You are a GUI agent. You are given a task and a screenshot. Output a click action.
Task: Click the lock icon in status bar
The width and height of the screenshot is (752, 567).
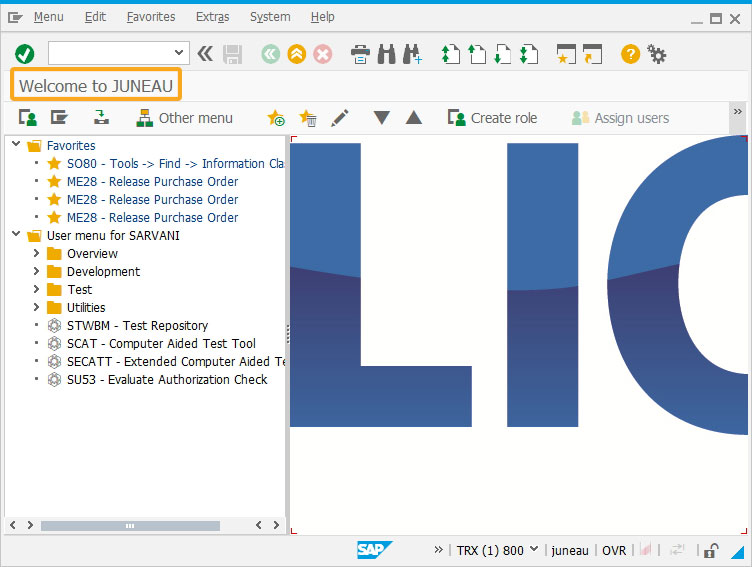pos(711,551)
